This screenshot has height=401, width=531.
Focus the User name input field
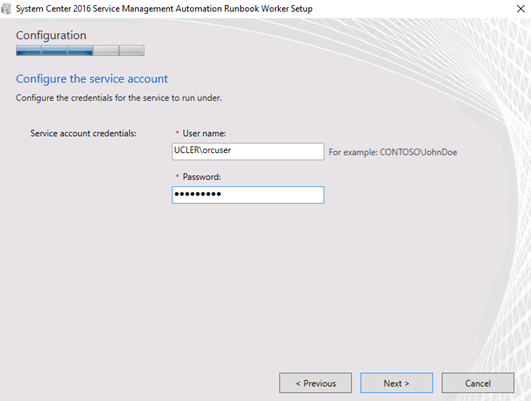coord(248,151)
